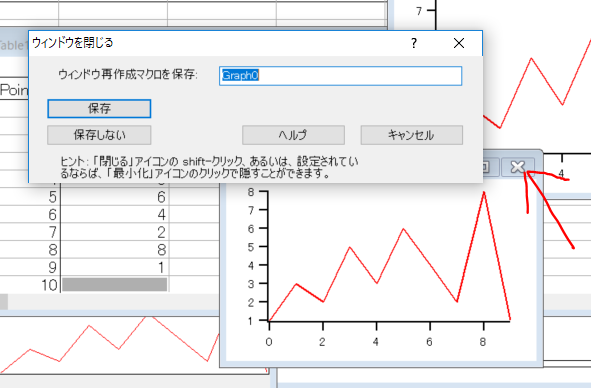Click cell with value 4 in row 6
Image resolution: width=591 pixels, height=388 pixels.
115,215
